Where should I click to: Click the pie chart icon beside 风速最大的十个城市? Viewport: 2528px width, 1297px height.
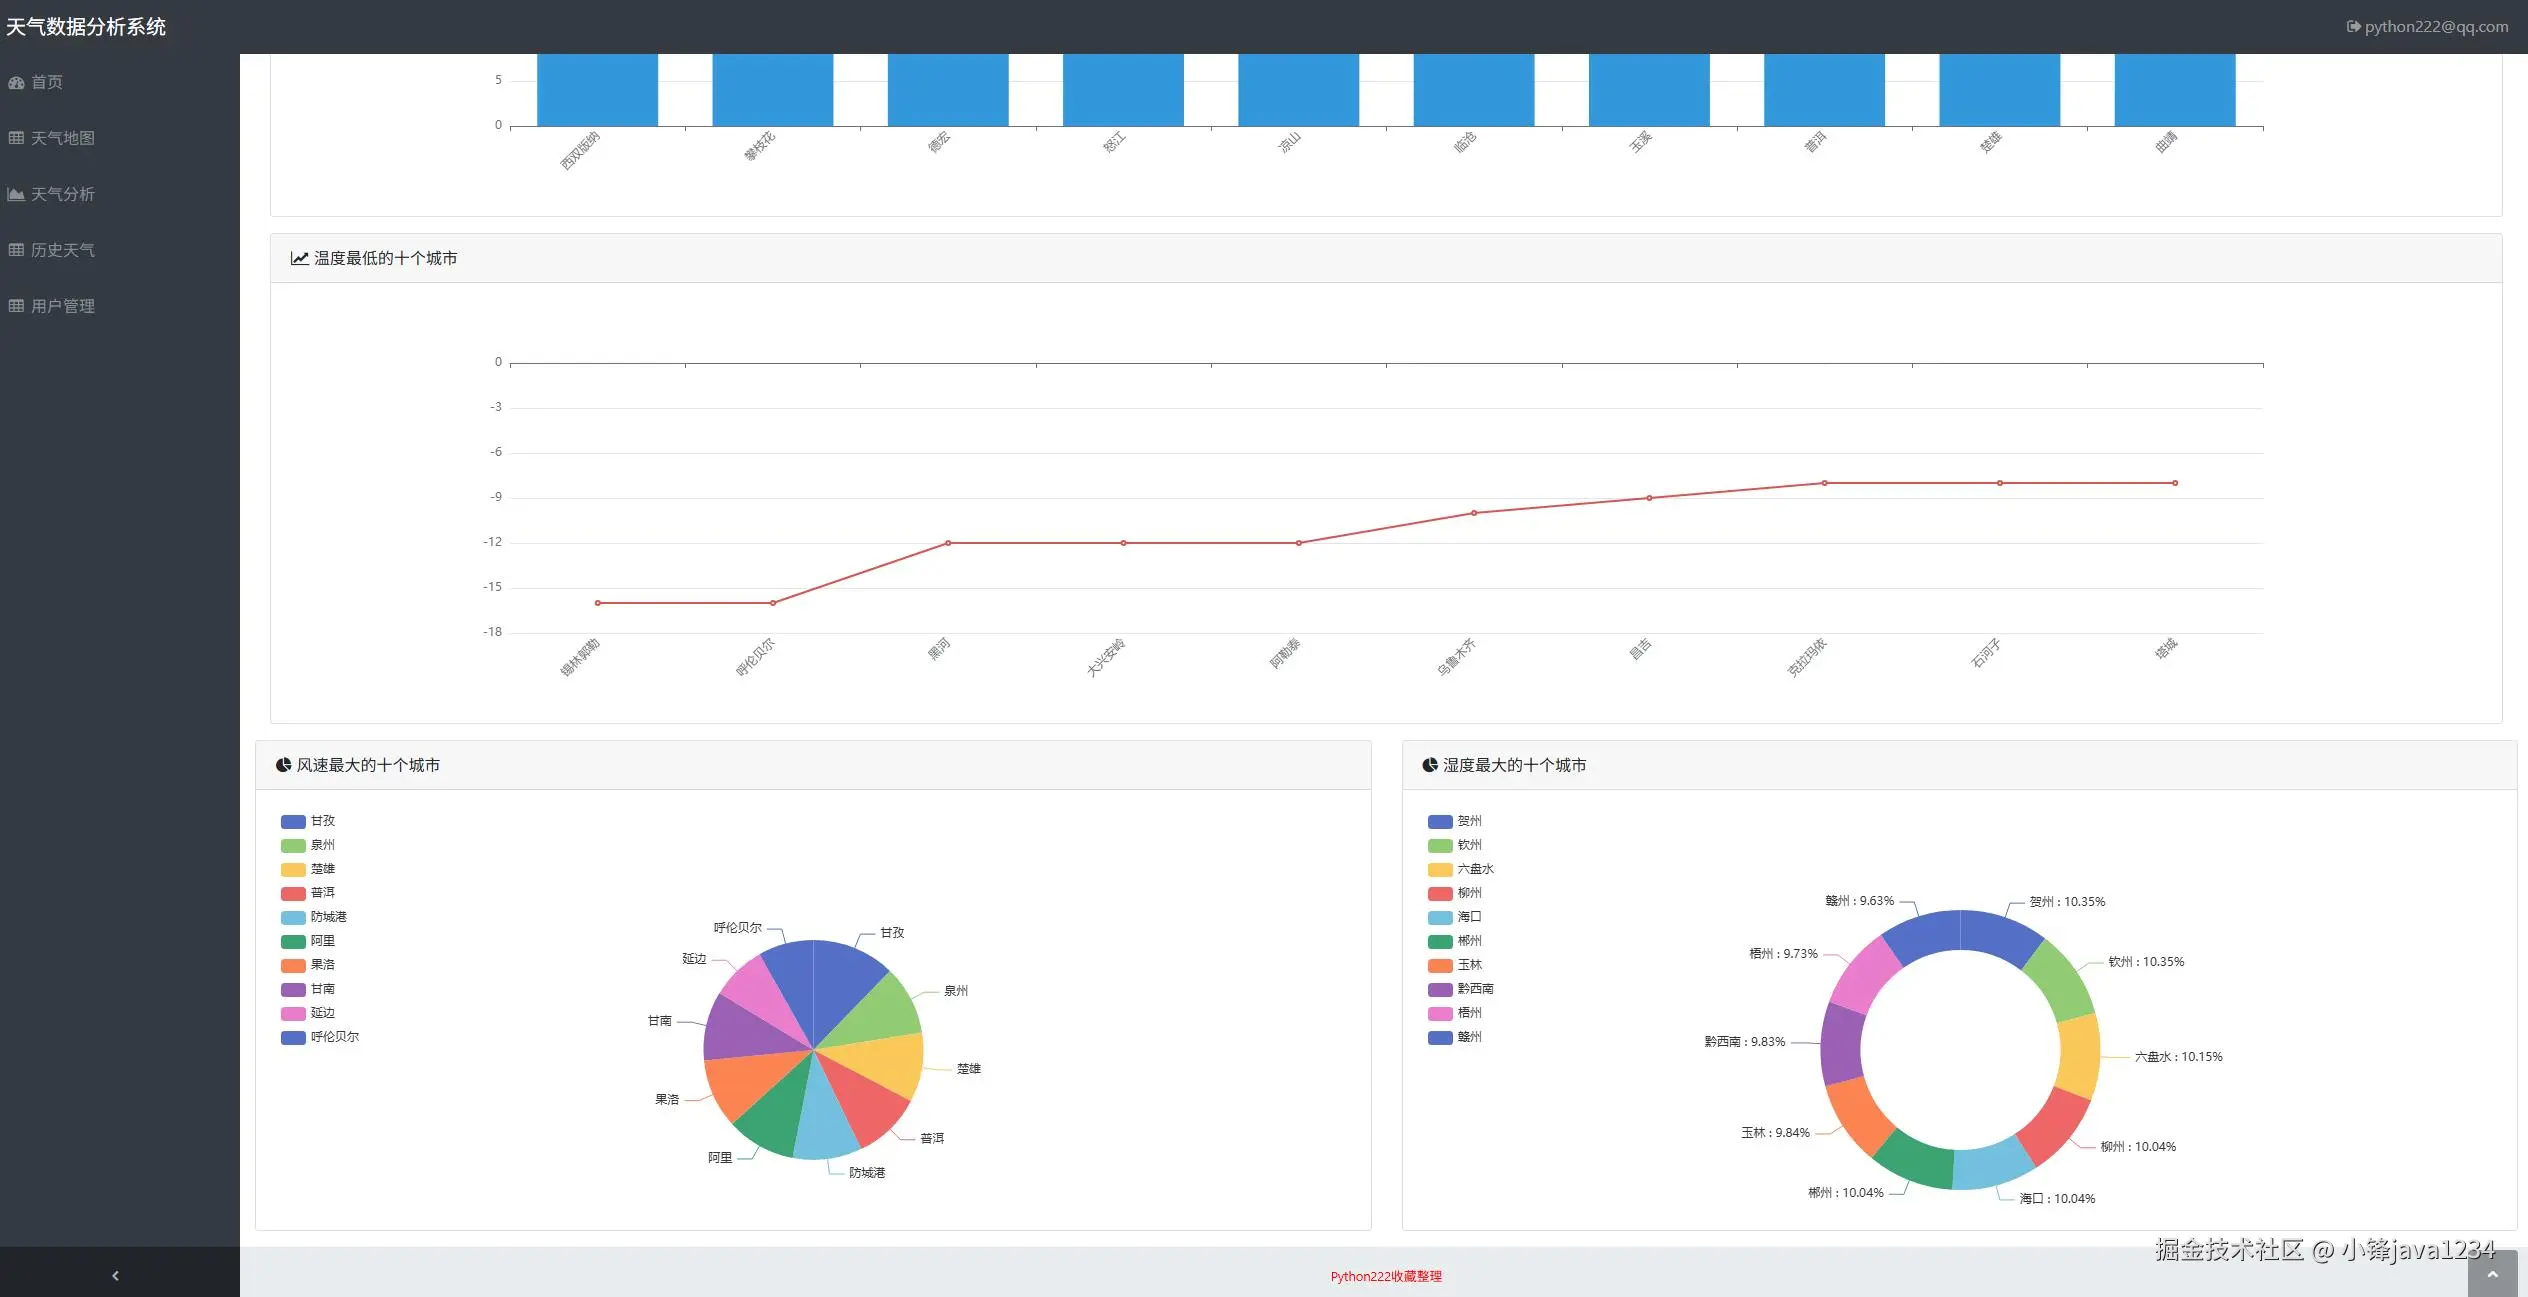click(283, 765)
